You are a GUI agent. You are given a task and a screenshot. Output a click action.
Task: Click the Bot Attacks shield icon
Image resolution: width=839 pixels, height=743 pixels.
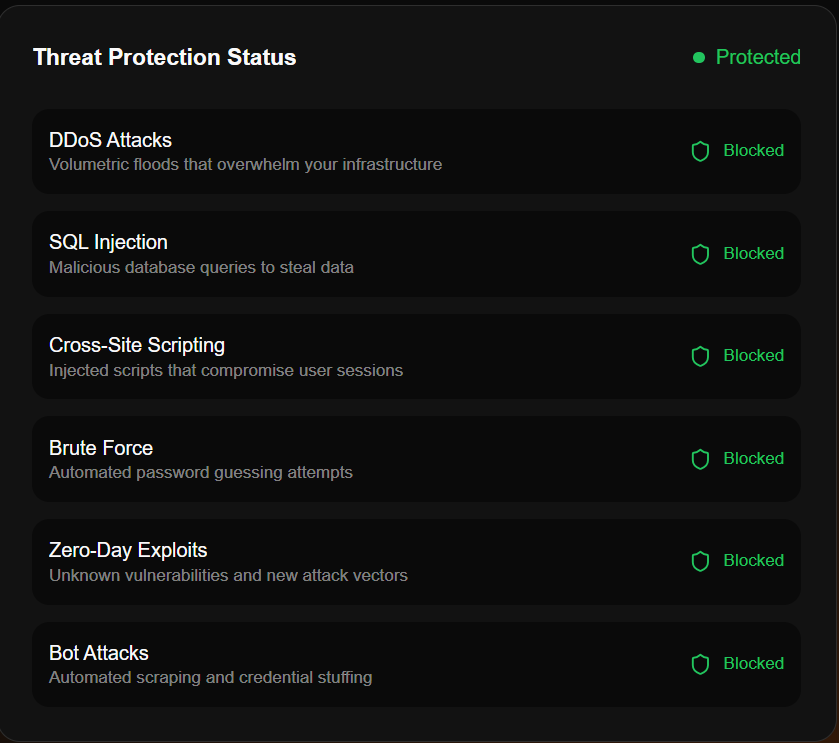[x=700, y=664]
